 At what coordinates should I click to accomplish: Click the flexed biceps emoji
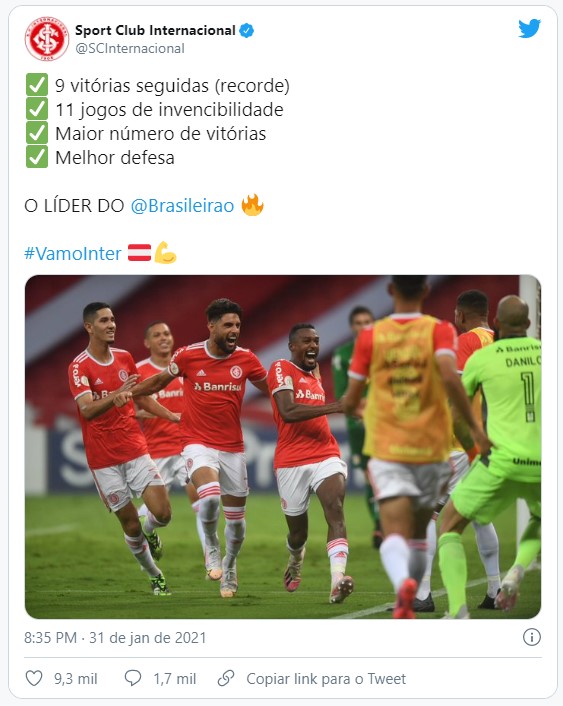165,253
